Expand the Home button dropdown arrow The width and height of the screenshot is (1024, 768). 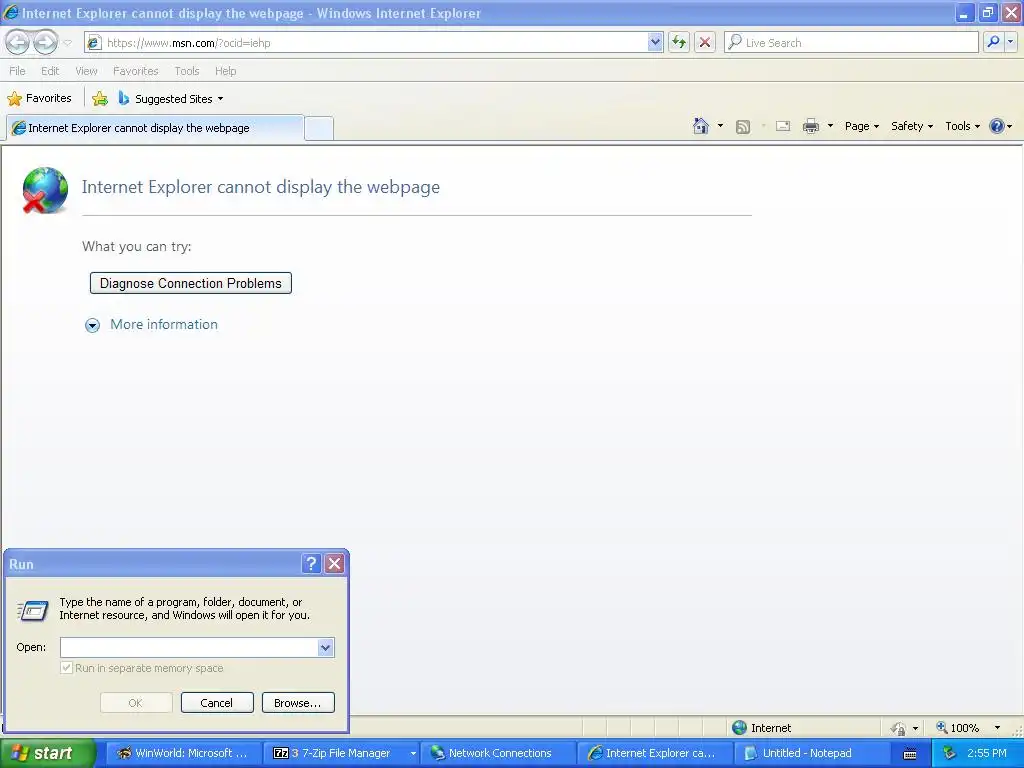pyautogui.click(x=720, y=126)
